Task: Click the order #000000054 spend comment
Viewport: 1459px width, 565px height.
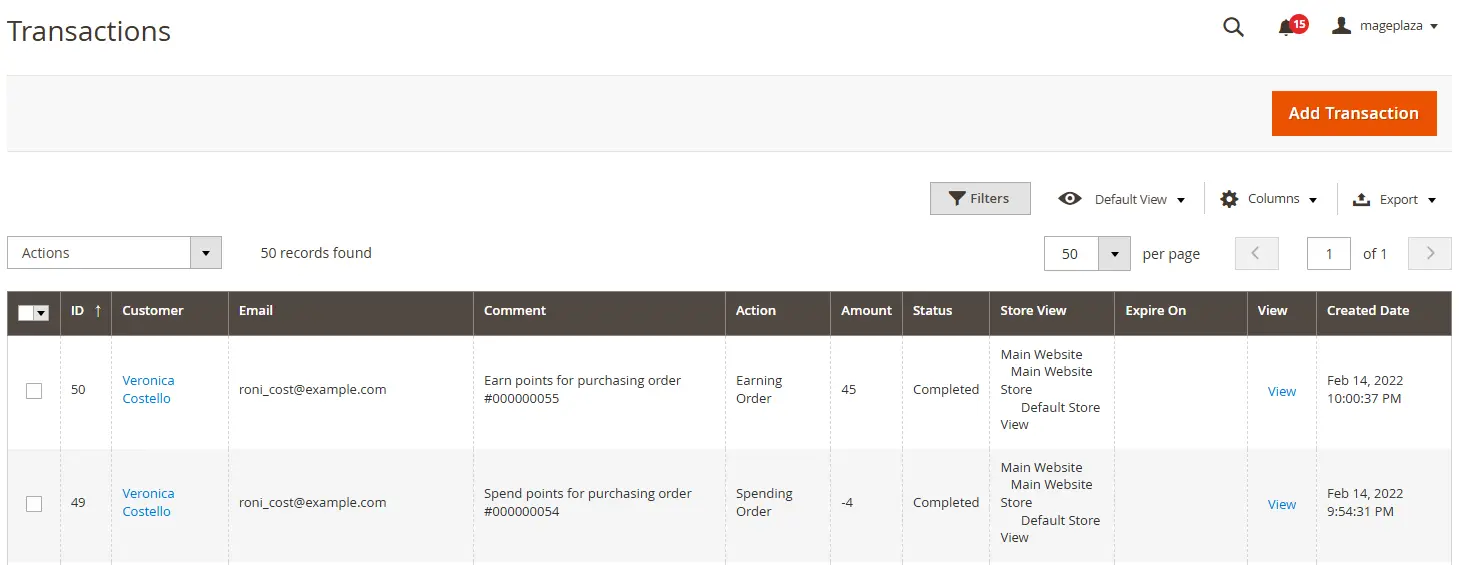Action: [588, 502]
